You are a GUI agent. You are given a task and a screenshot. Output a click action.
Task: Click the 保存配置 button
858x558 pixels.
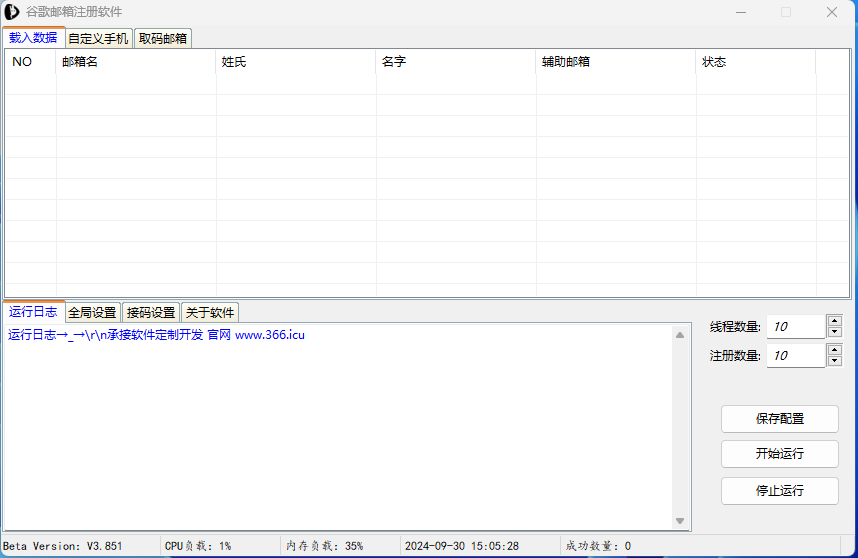coord(779,419)
